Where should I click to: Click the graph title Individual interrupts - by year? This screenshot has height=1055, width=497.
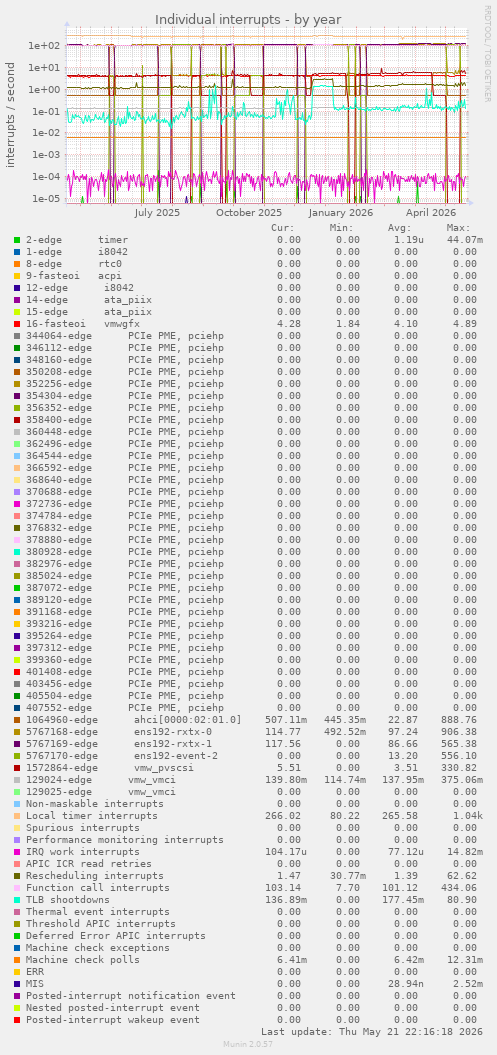pos(248,20)
